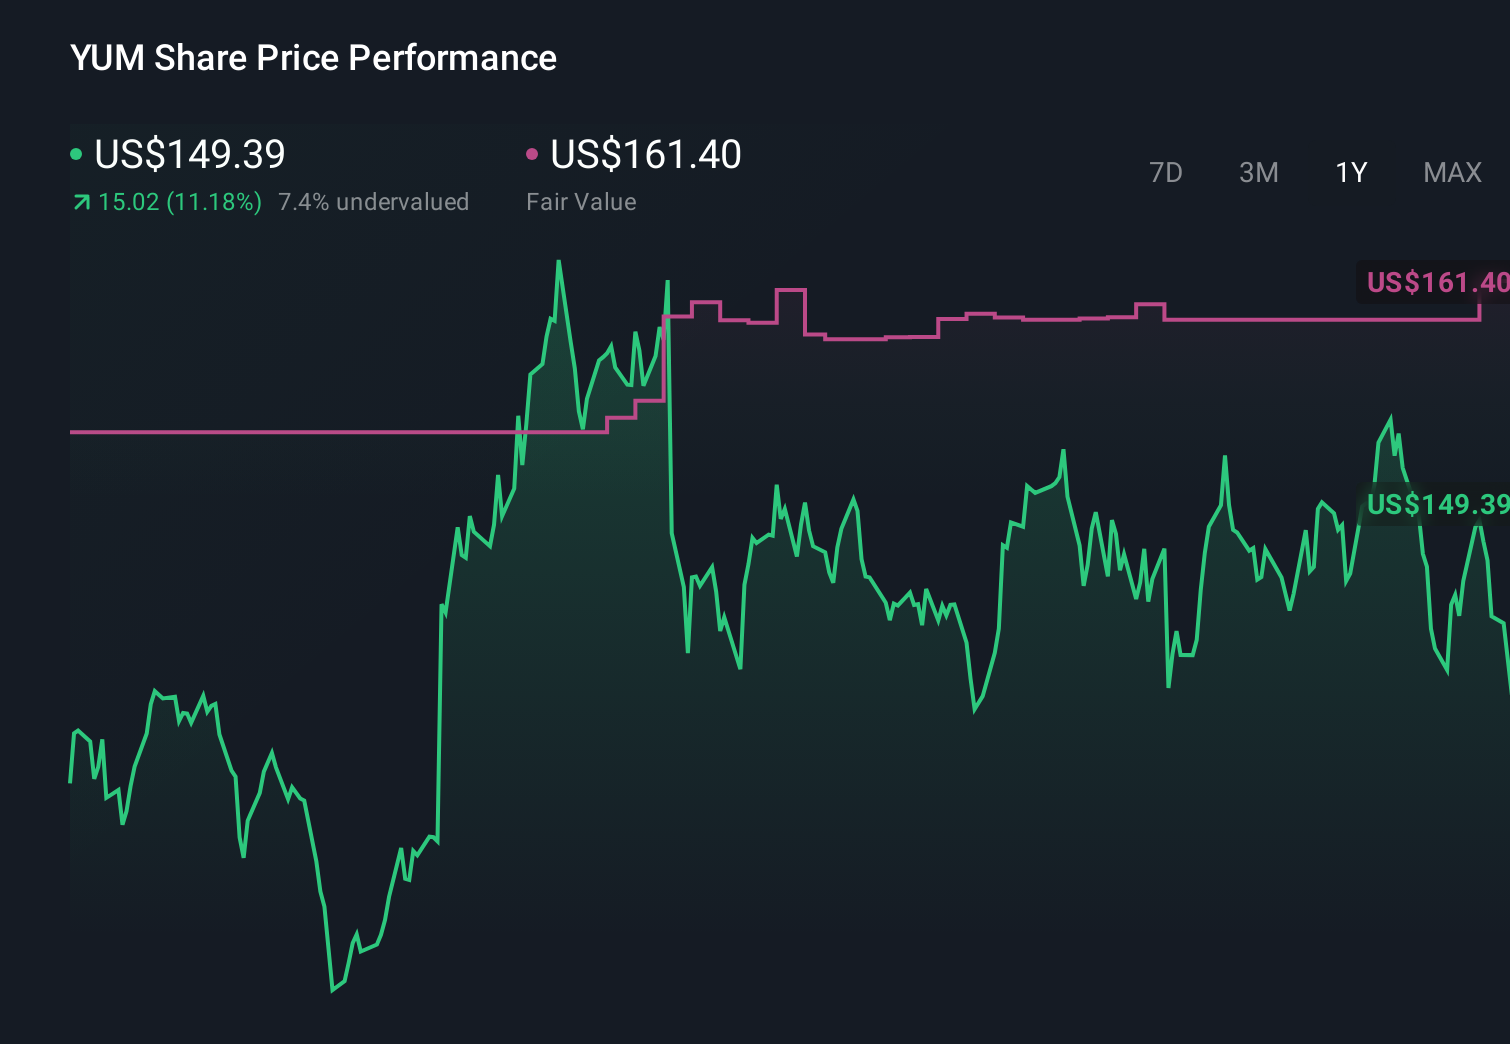This screenshot has height=1044, width=1510.
Task: Select the US$161.40 price tag on right edge
Action: click(x=1435, y=282)
